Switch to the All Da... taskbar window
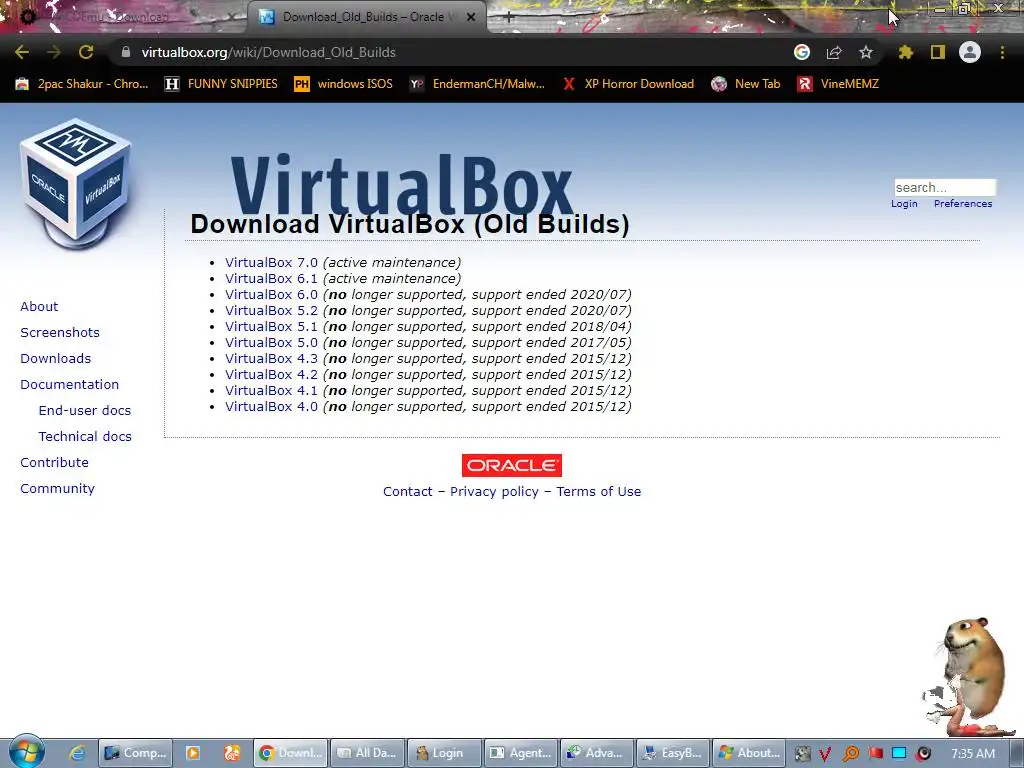 coord(368,753)
